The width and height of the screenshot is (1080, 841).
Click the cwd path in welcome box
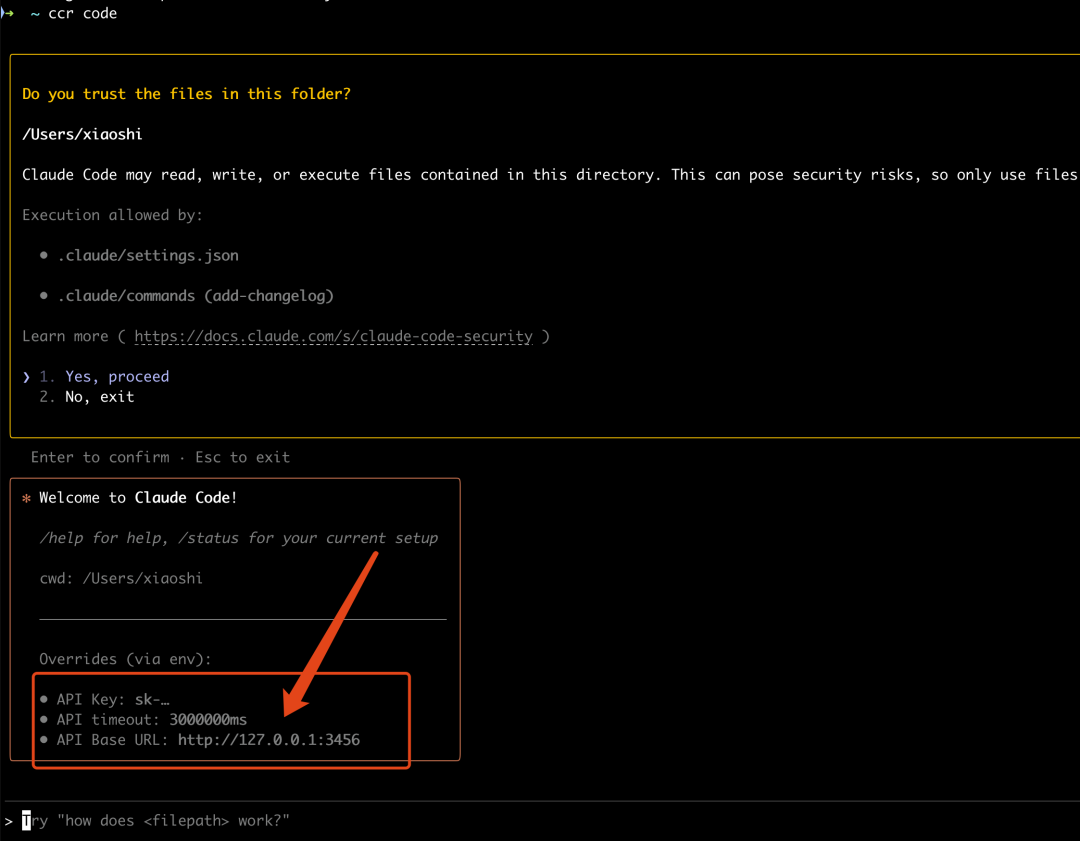[x=143, y=579]
